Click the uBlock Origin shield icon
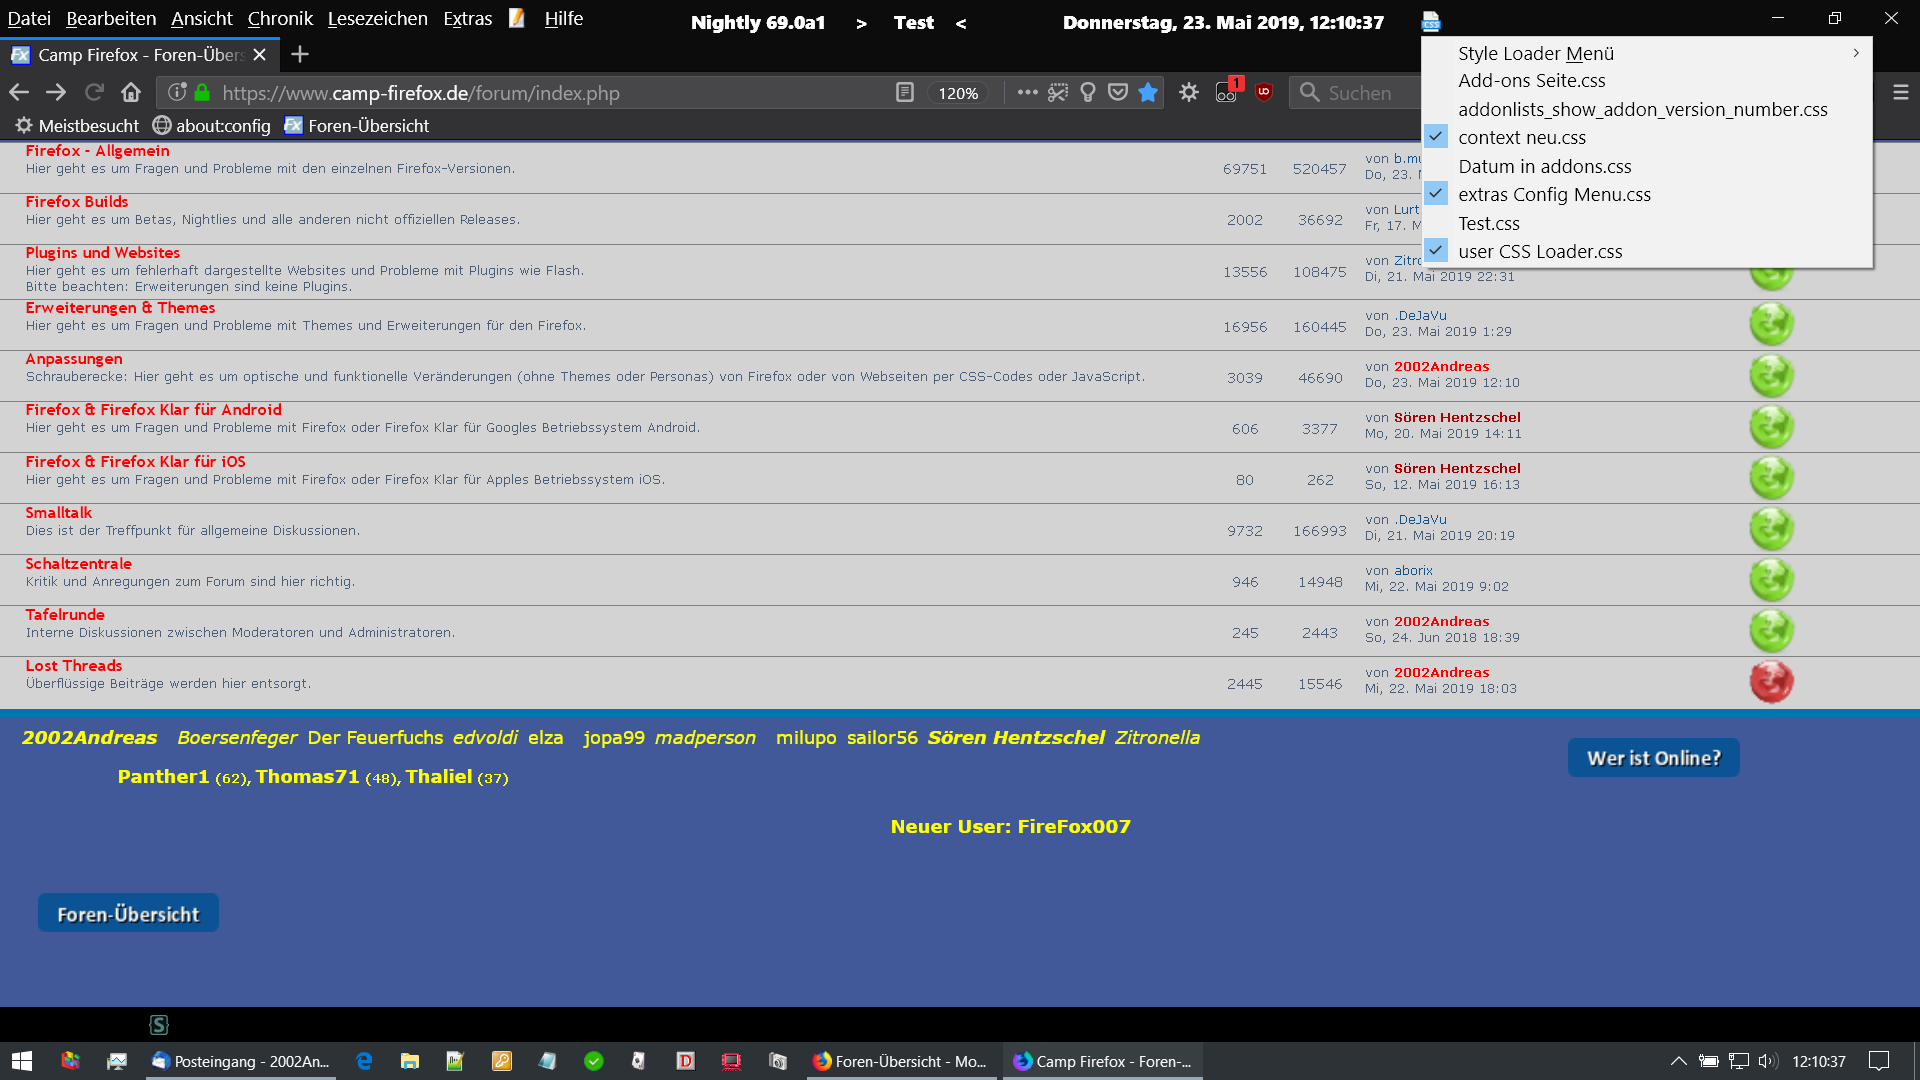Screen dimensions: 1920x1080 tap(1264, 92)
